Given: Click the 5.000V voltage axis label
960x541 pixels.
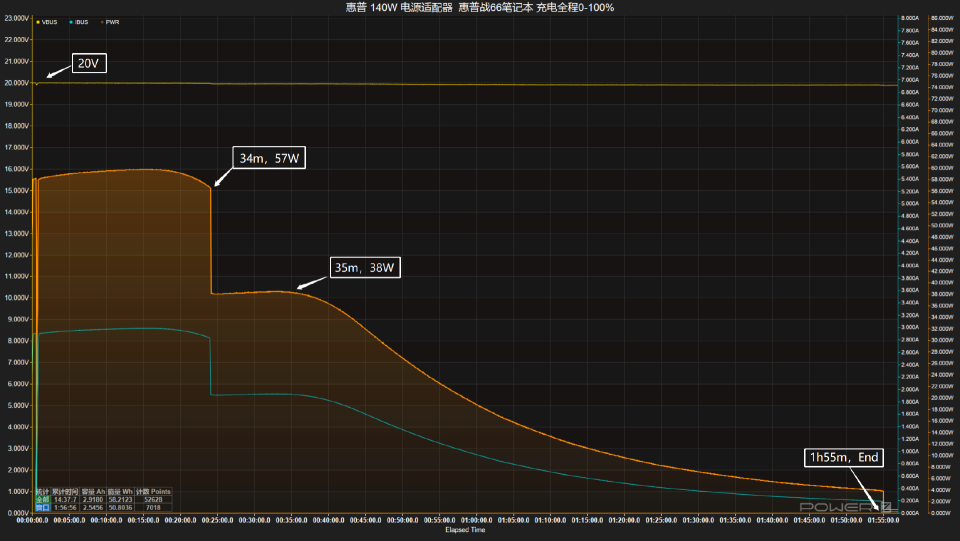Looking at the screenshot, I should [18, 406].
